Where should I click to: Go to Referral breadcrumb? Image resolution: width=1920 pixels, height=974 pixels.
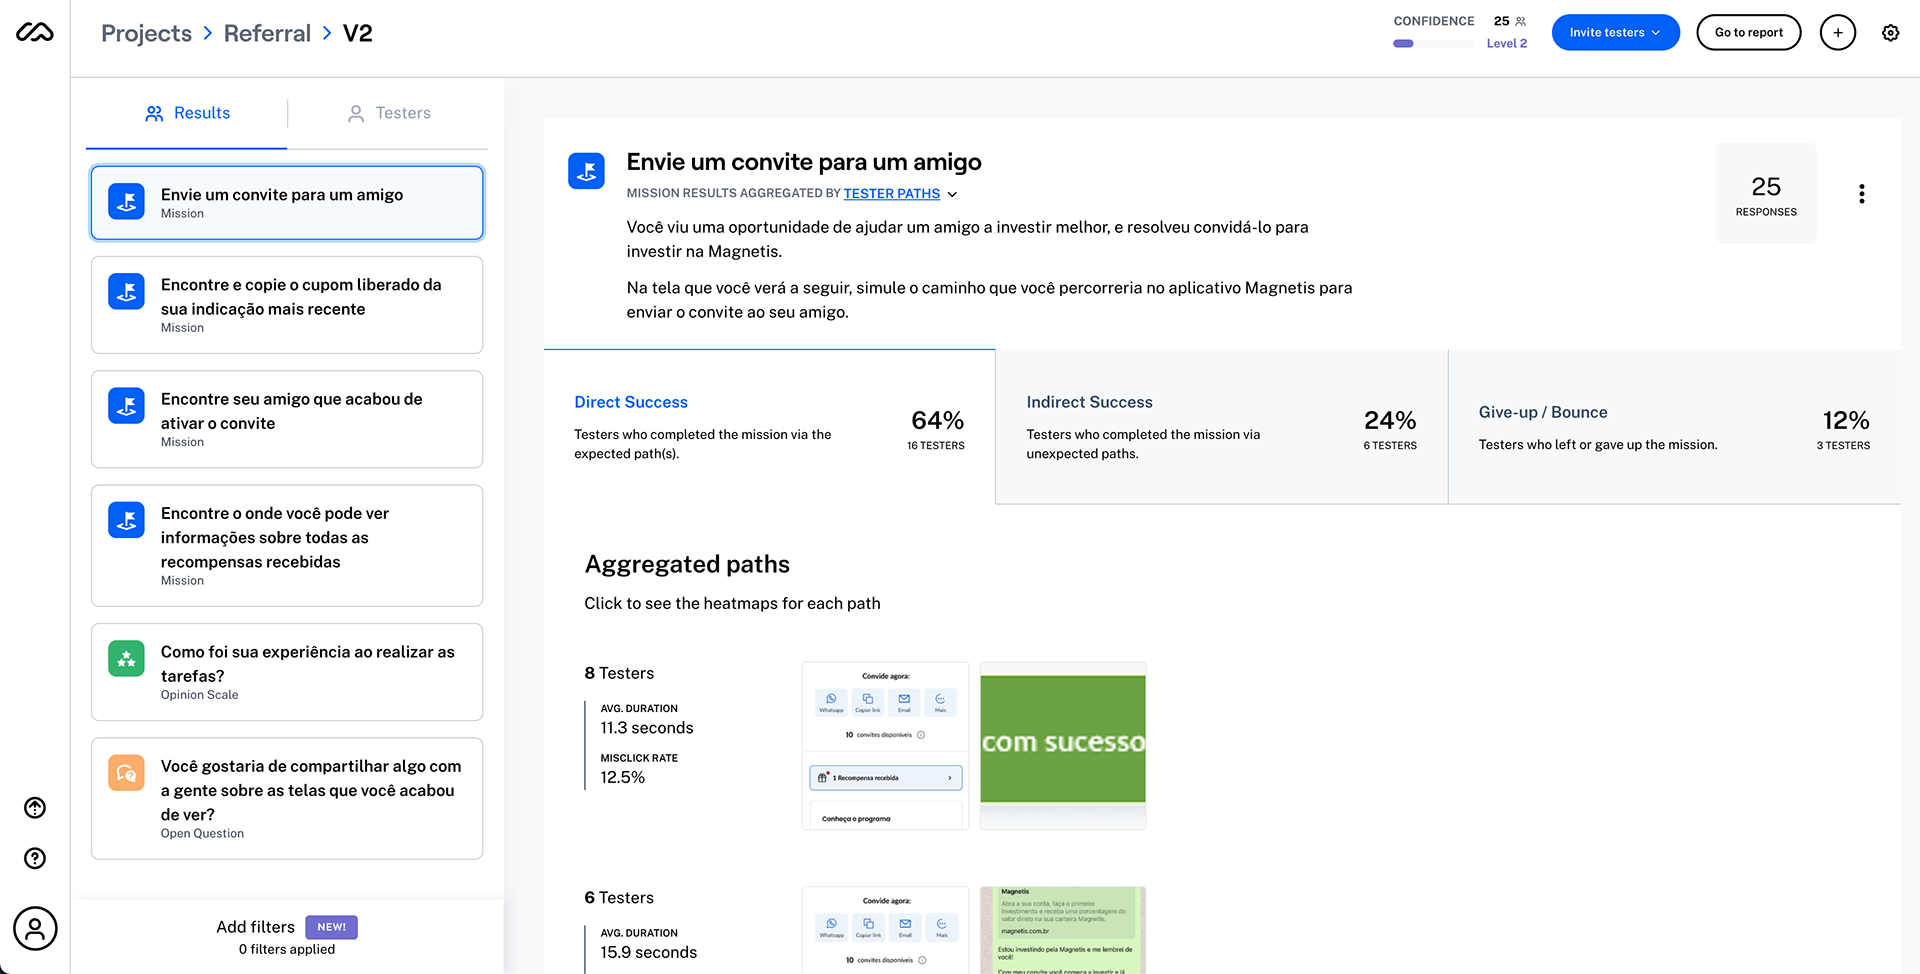(x=267, y=33)
